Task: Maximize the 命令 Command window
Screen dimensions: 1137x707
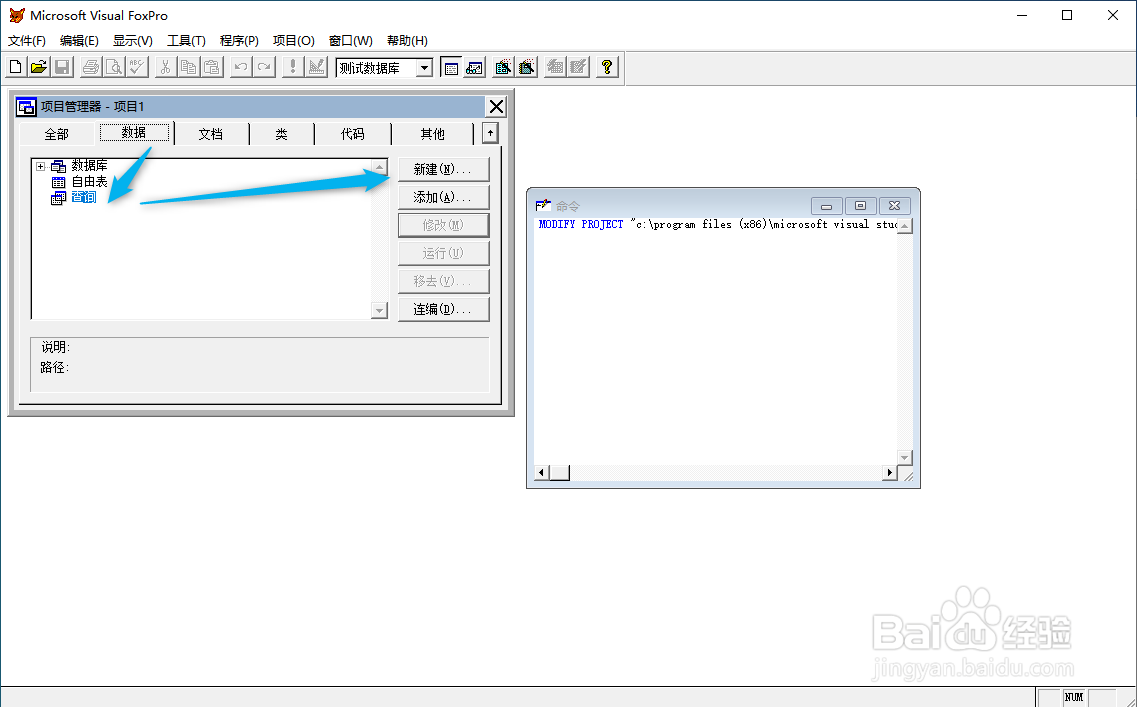Action: tap(860, 206)
